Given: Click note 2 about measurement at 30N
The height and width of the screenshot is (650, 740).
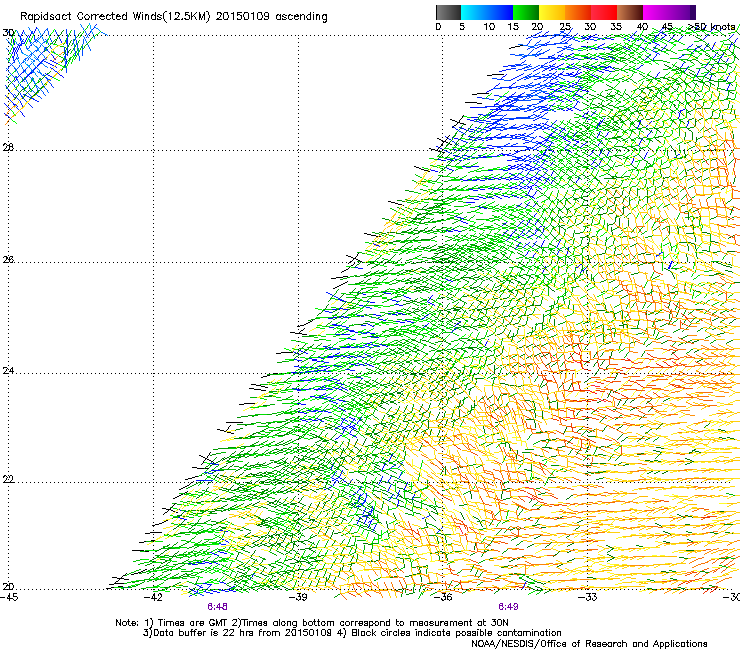Looking at the screenshot, I should coord(370,623).
